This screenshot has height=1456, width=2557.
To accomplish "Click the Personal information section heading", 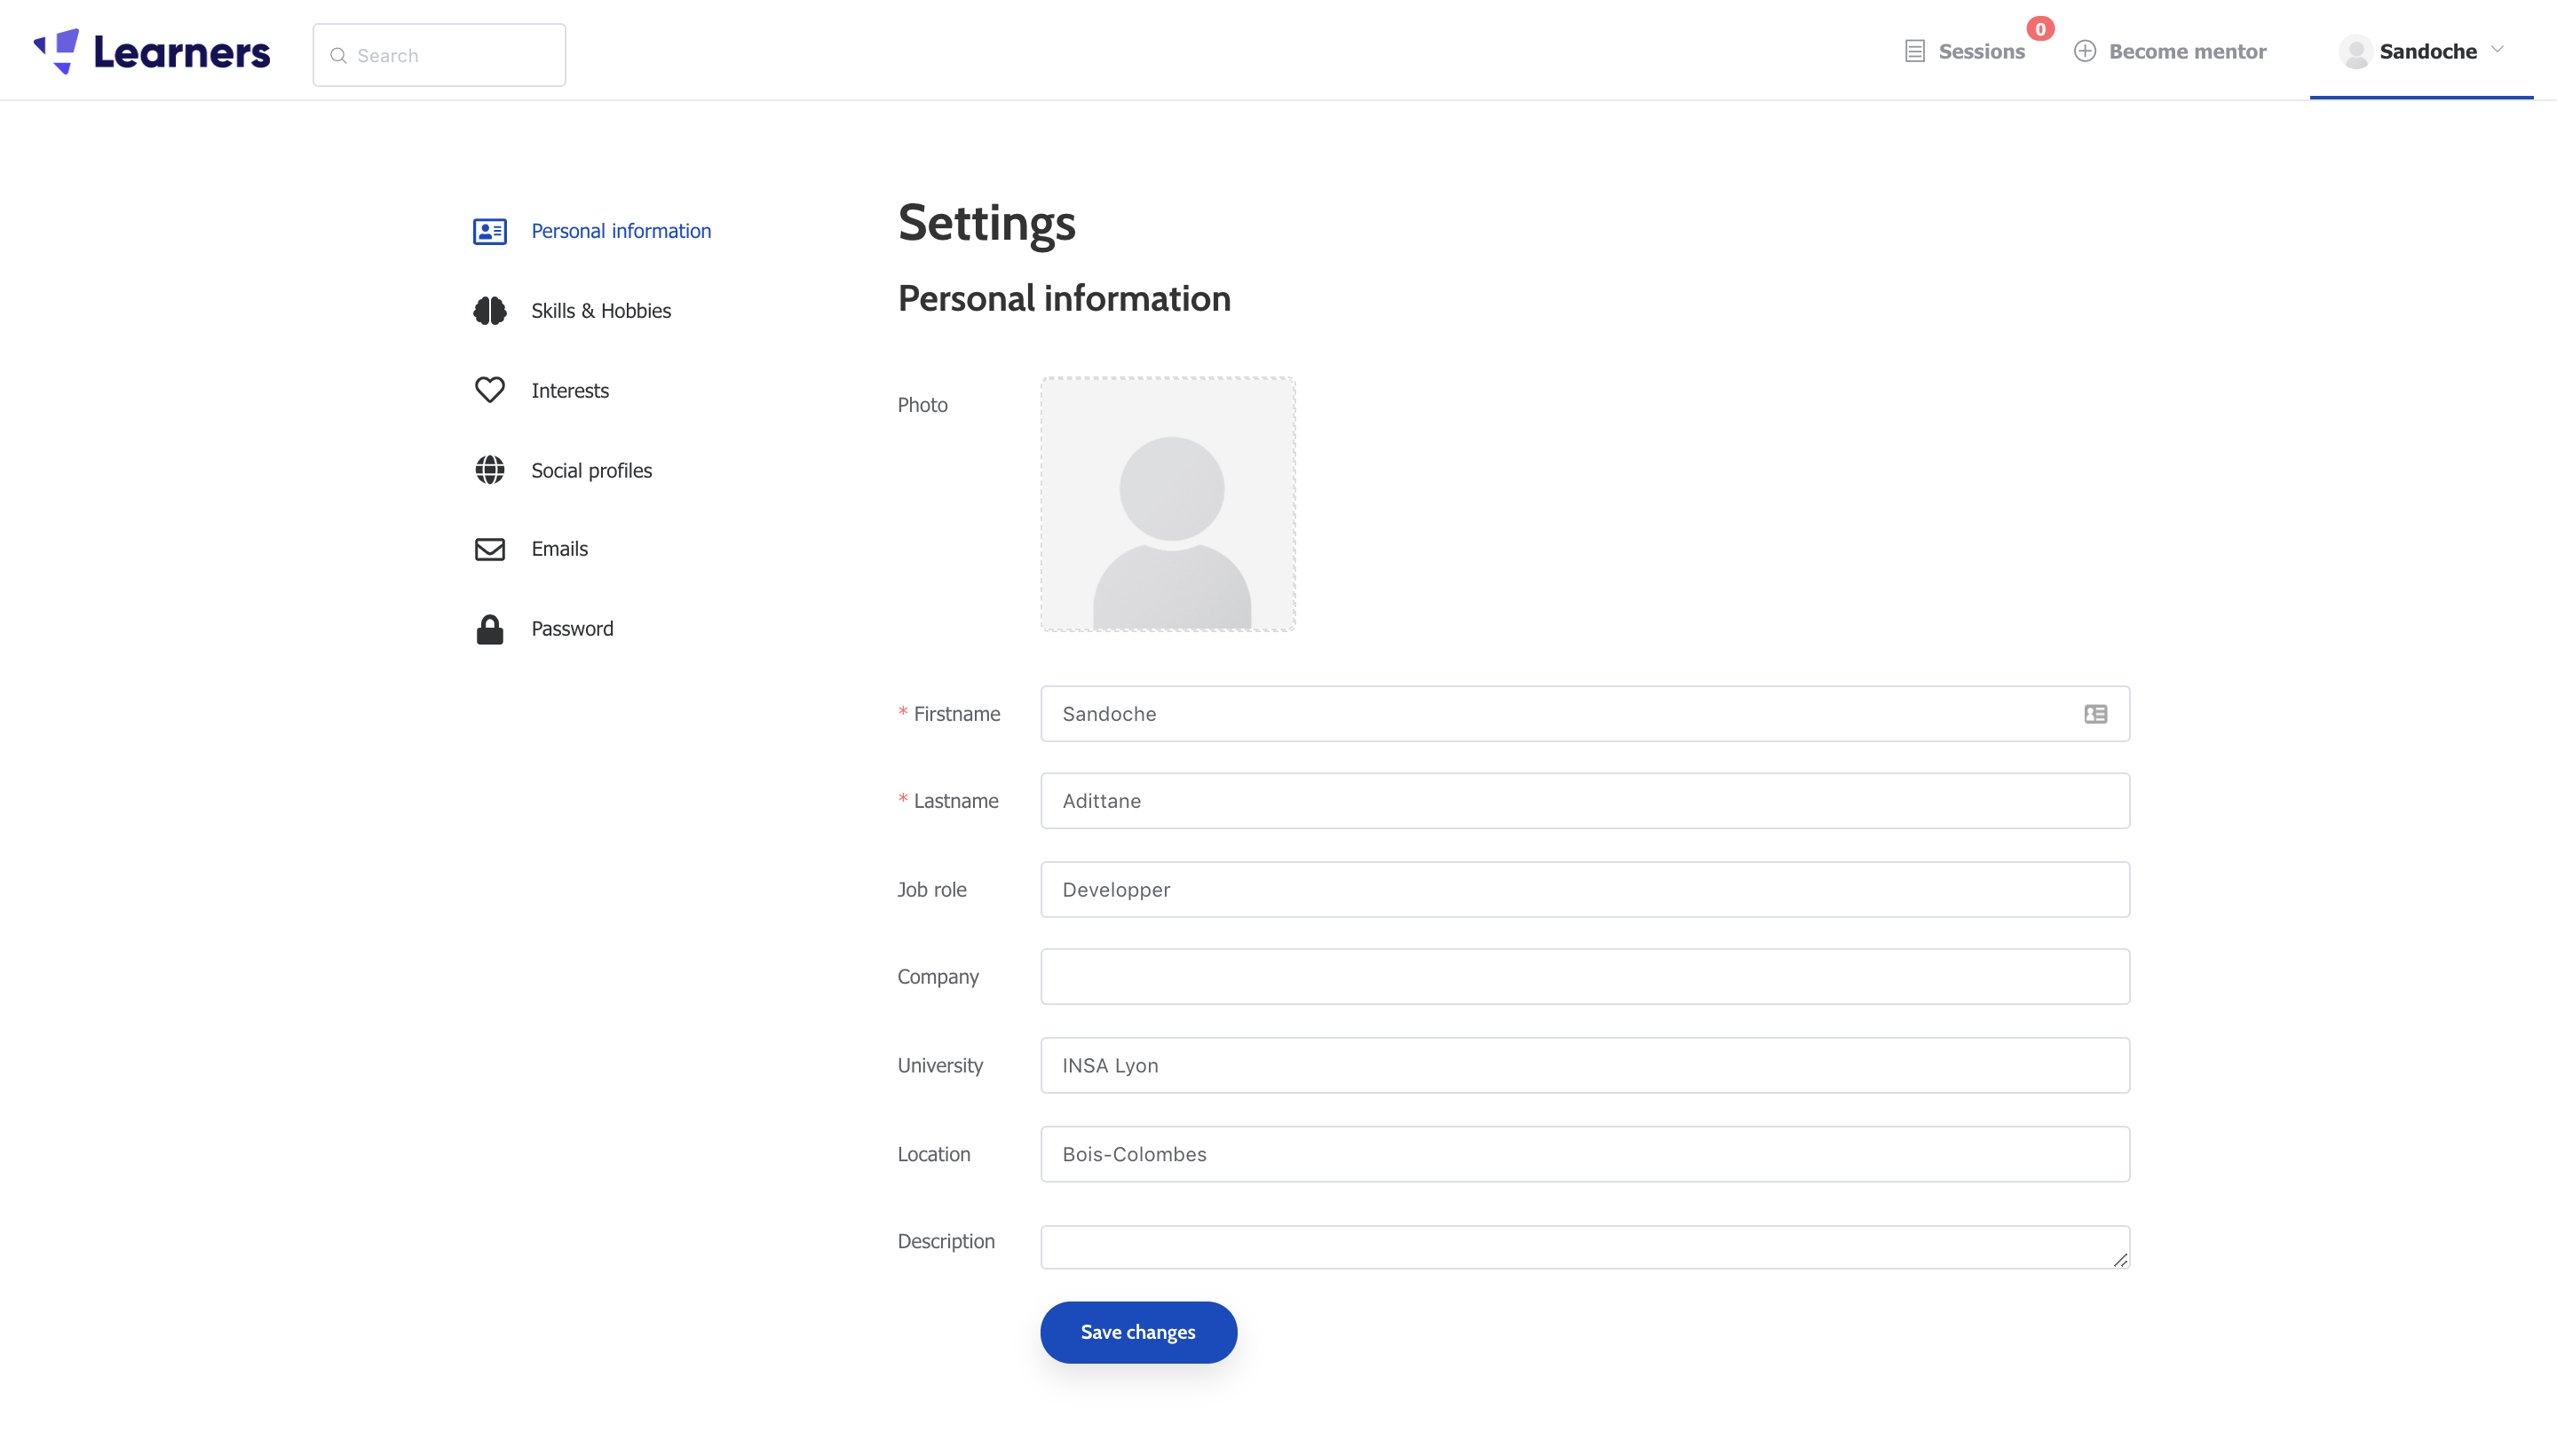I will click(1064, 299).
